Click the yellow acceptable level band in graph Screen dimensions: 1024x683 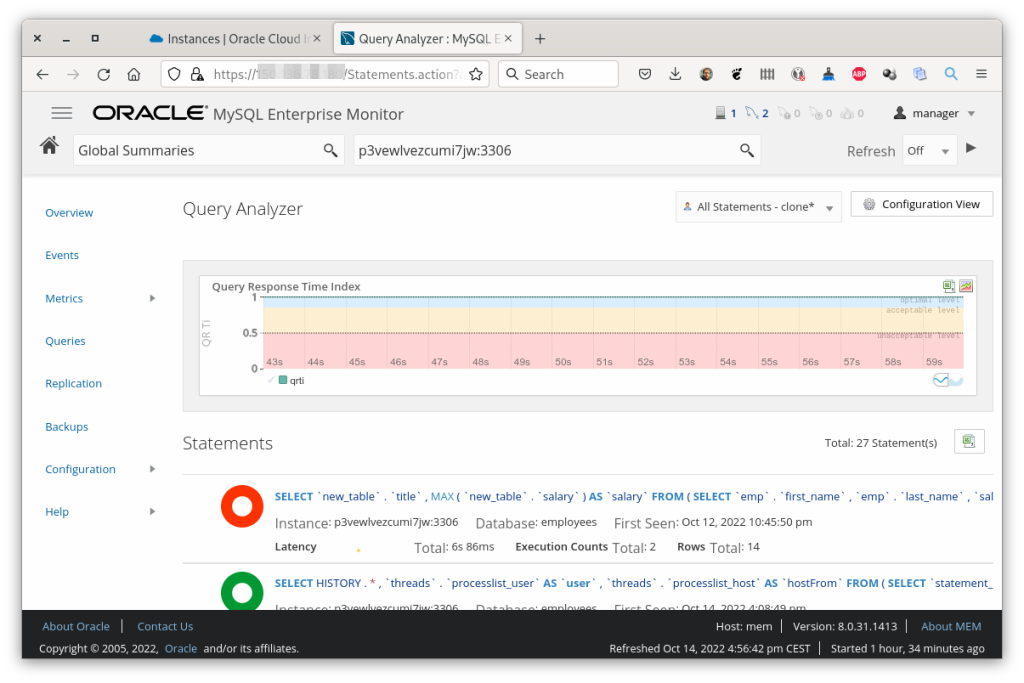point(613,320)
